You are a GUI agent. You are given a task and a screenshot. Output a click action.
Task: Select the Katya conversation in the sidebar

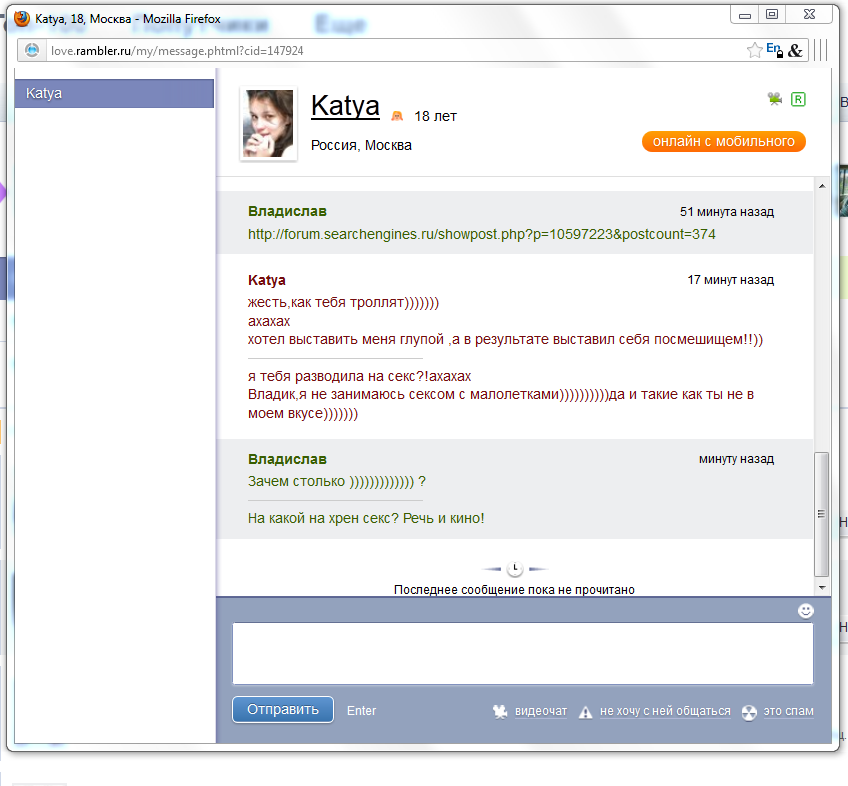pyautogui.click(x=114, y=93)
